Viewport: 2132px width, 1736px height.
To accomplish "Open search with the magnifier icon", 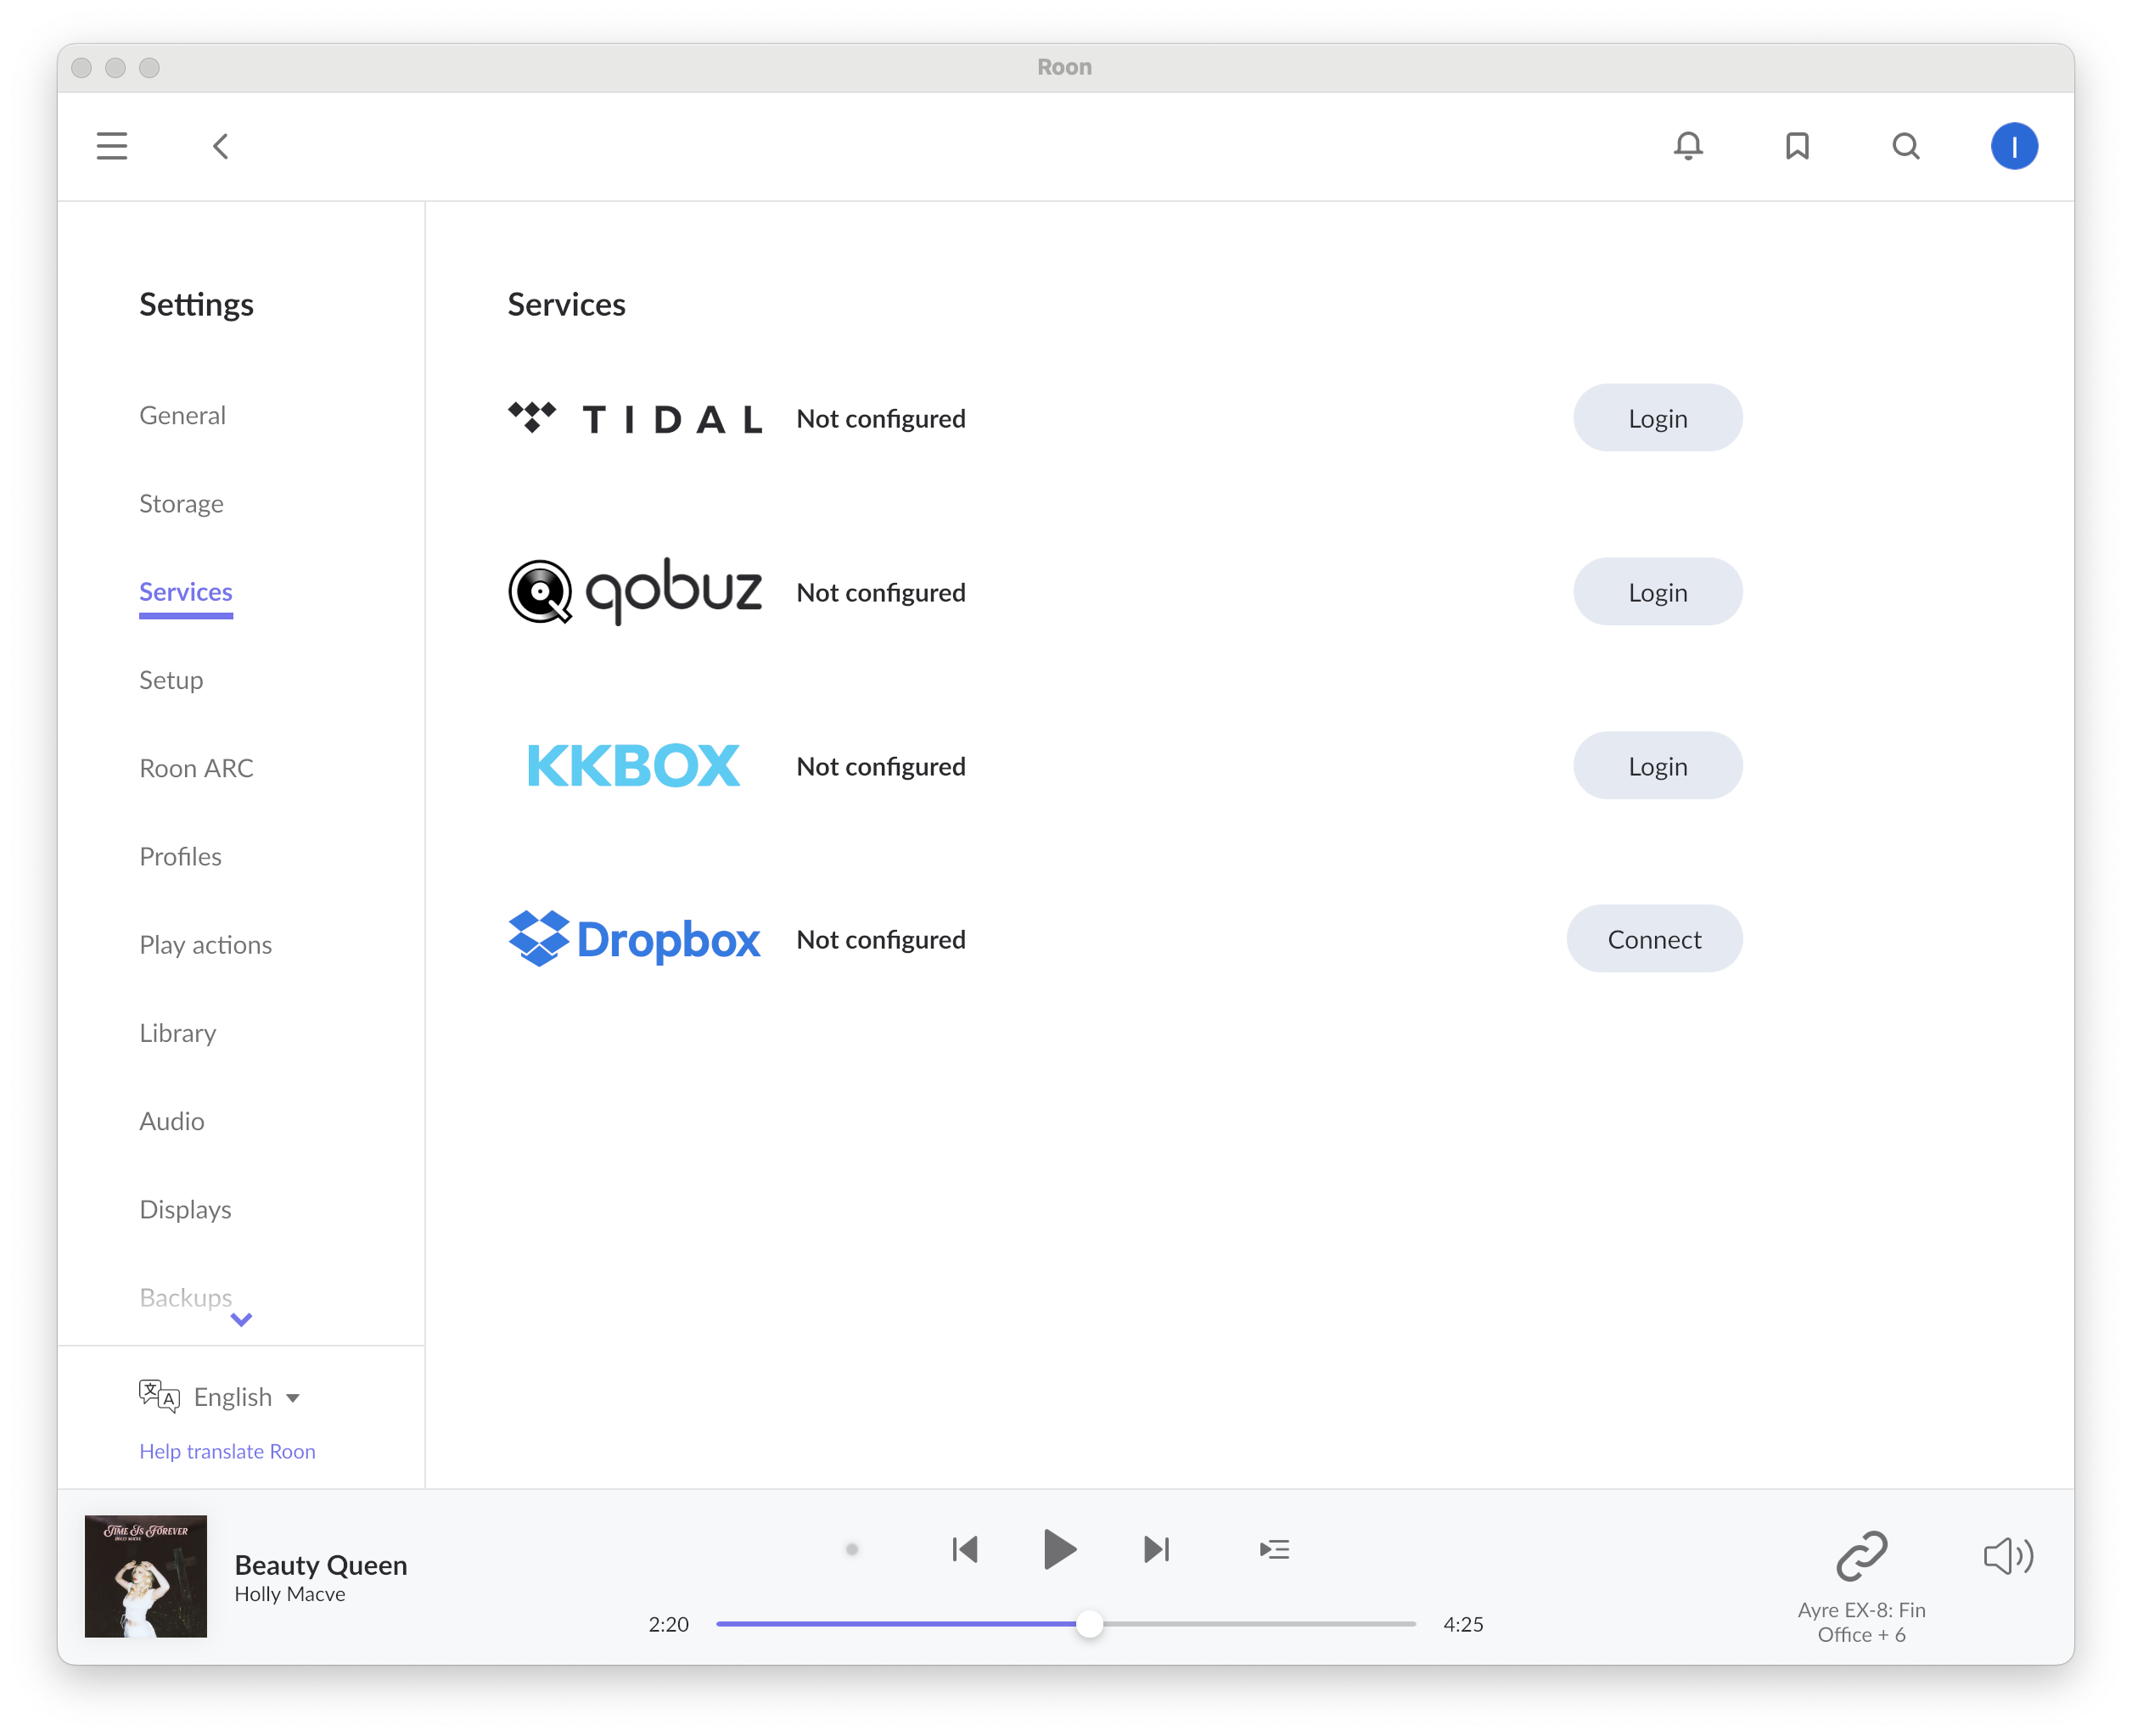I will coord(1906,146).
